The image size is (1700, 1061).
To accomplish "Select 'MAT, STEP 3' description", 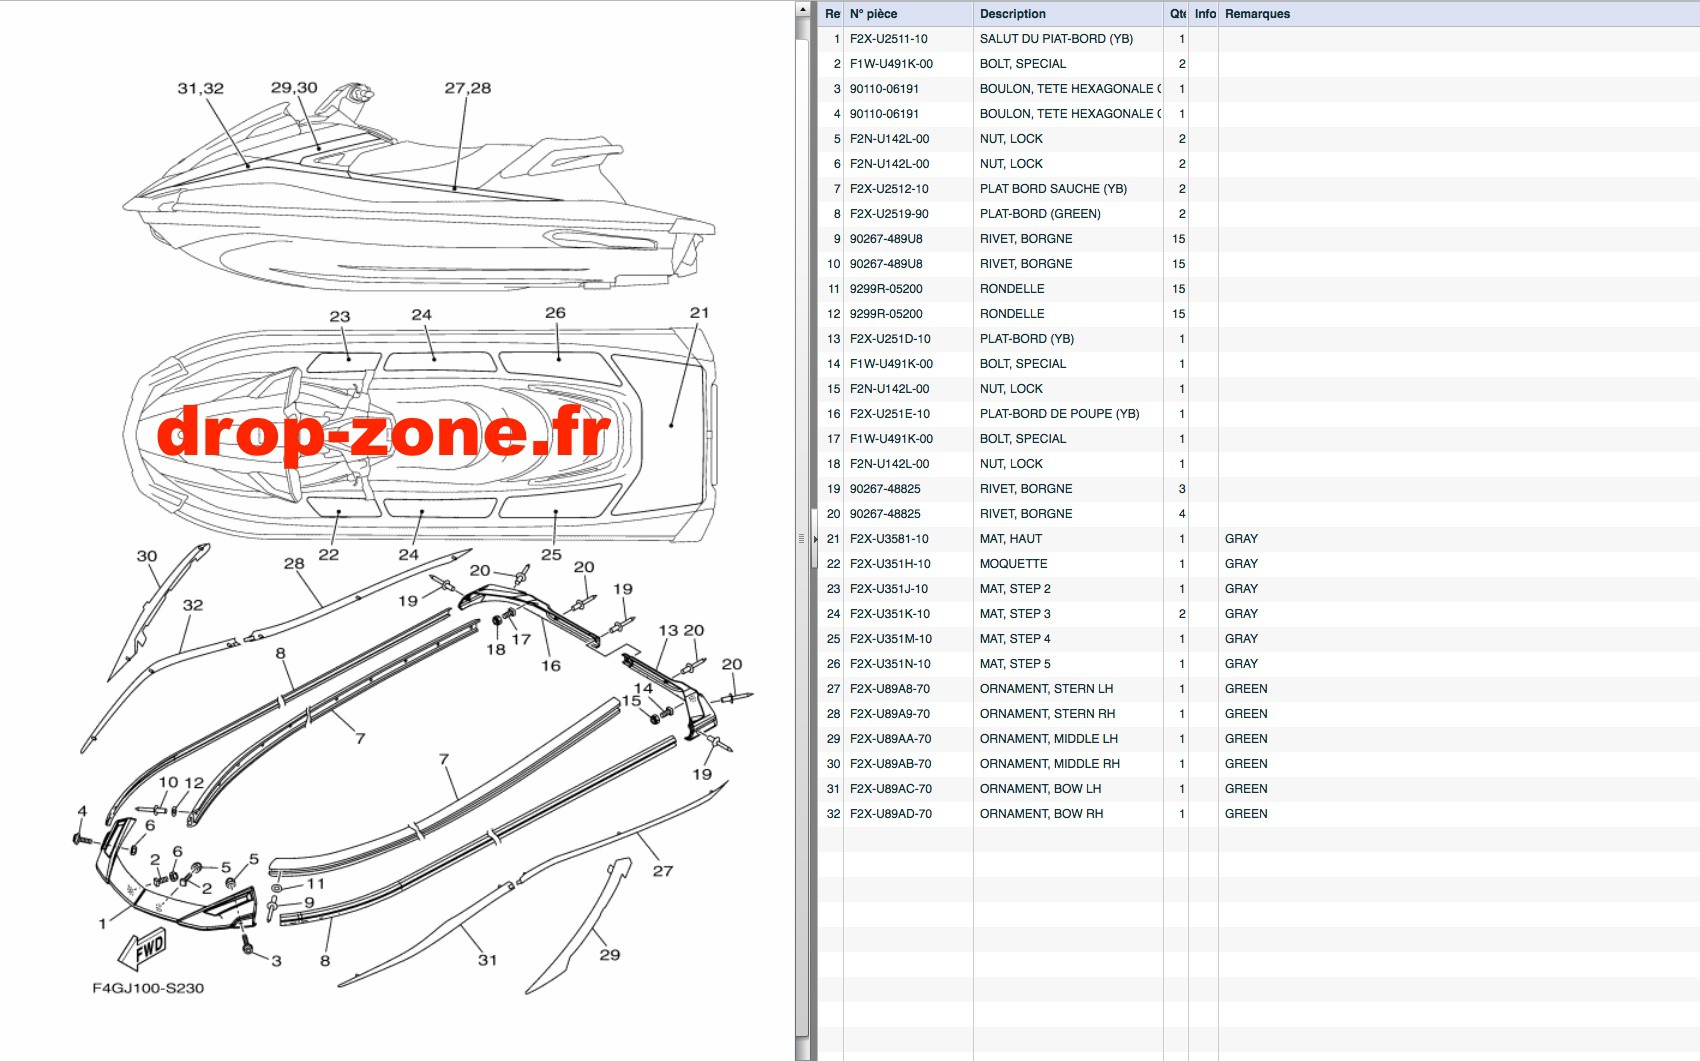I will click(x=1015, y=614).
